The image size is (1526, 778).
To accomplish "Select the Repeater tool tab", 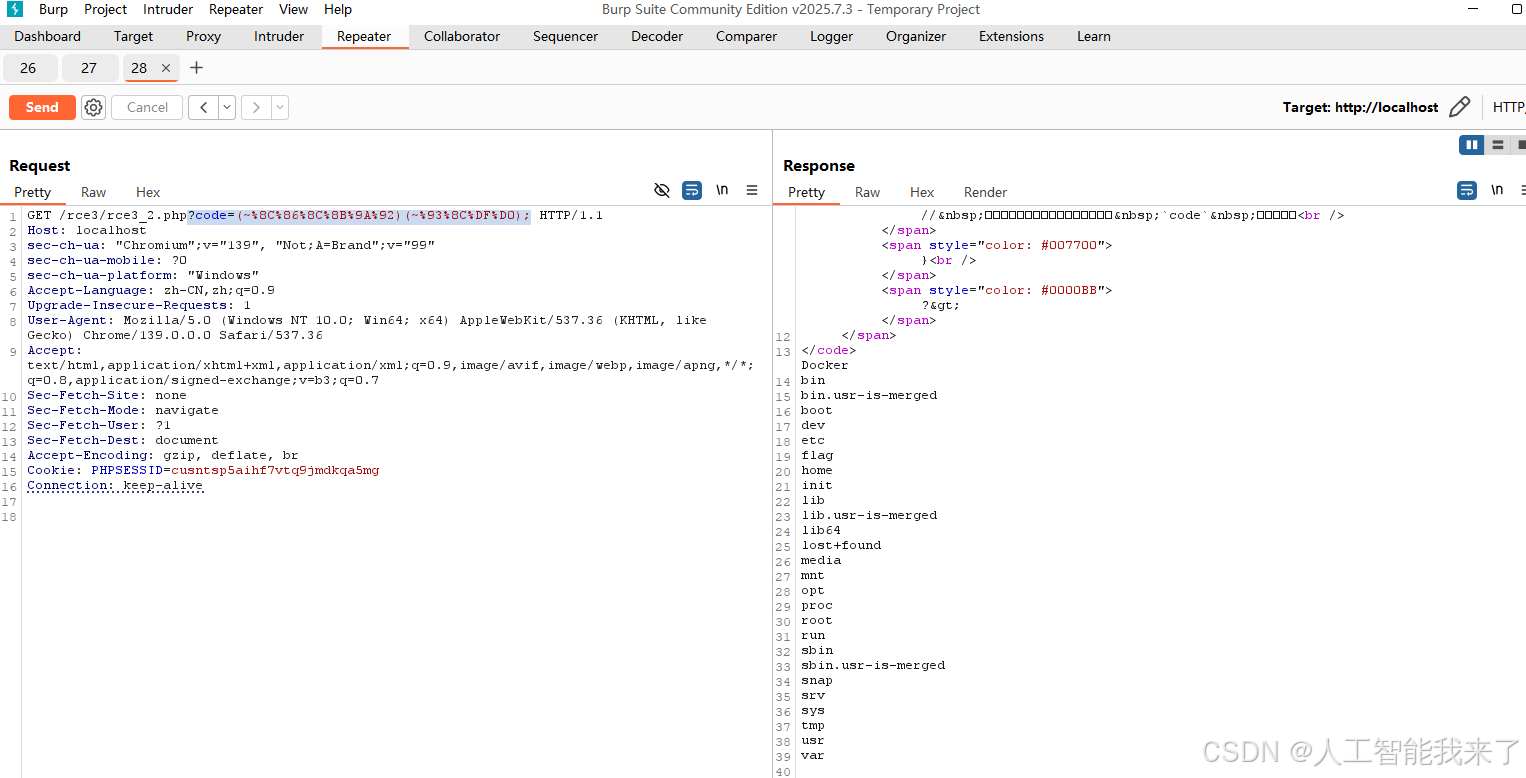I will [x=364, y=36].
